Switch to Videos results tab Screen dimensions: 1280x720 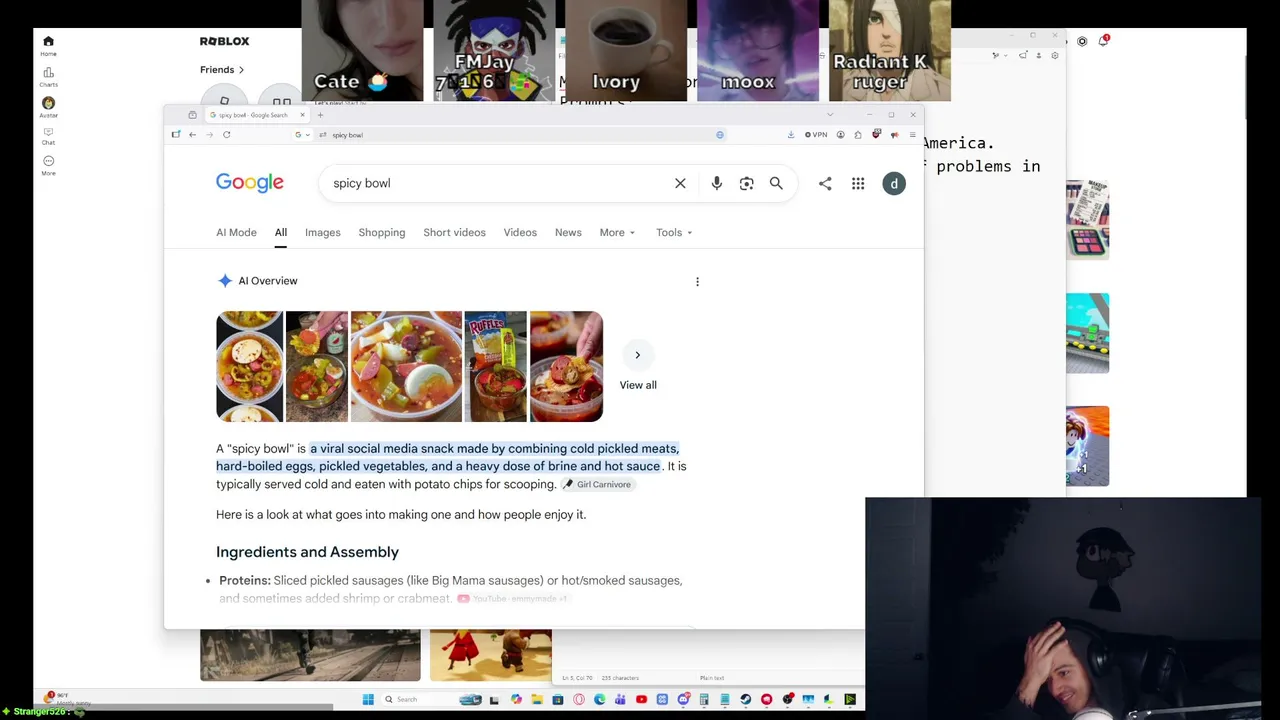520,232
